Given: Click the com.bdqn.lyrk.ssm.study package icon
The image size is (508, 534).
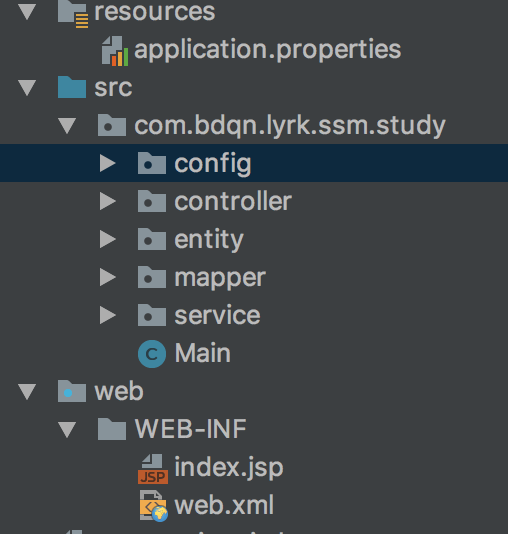Looking at the screenshot, I should (112, 125).
